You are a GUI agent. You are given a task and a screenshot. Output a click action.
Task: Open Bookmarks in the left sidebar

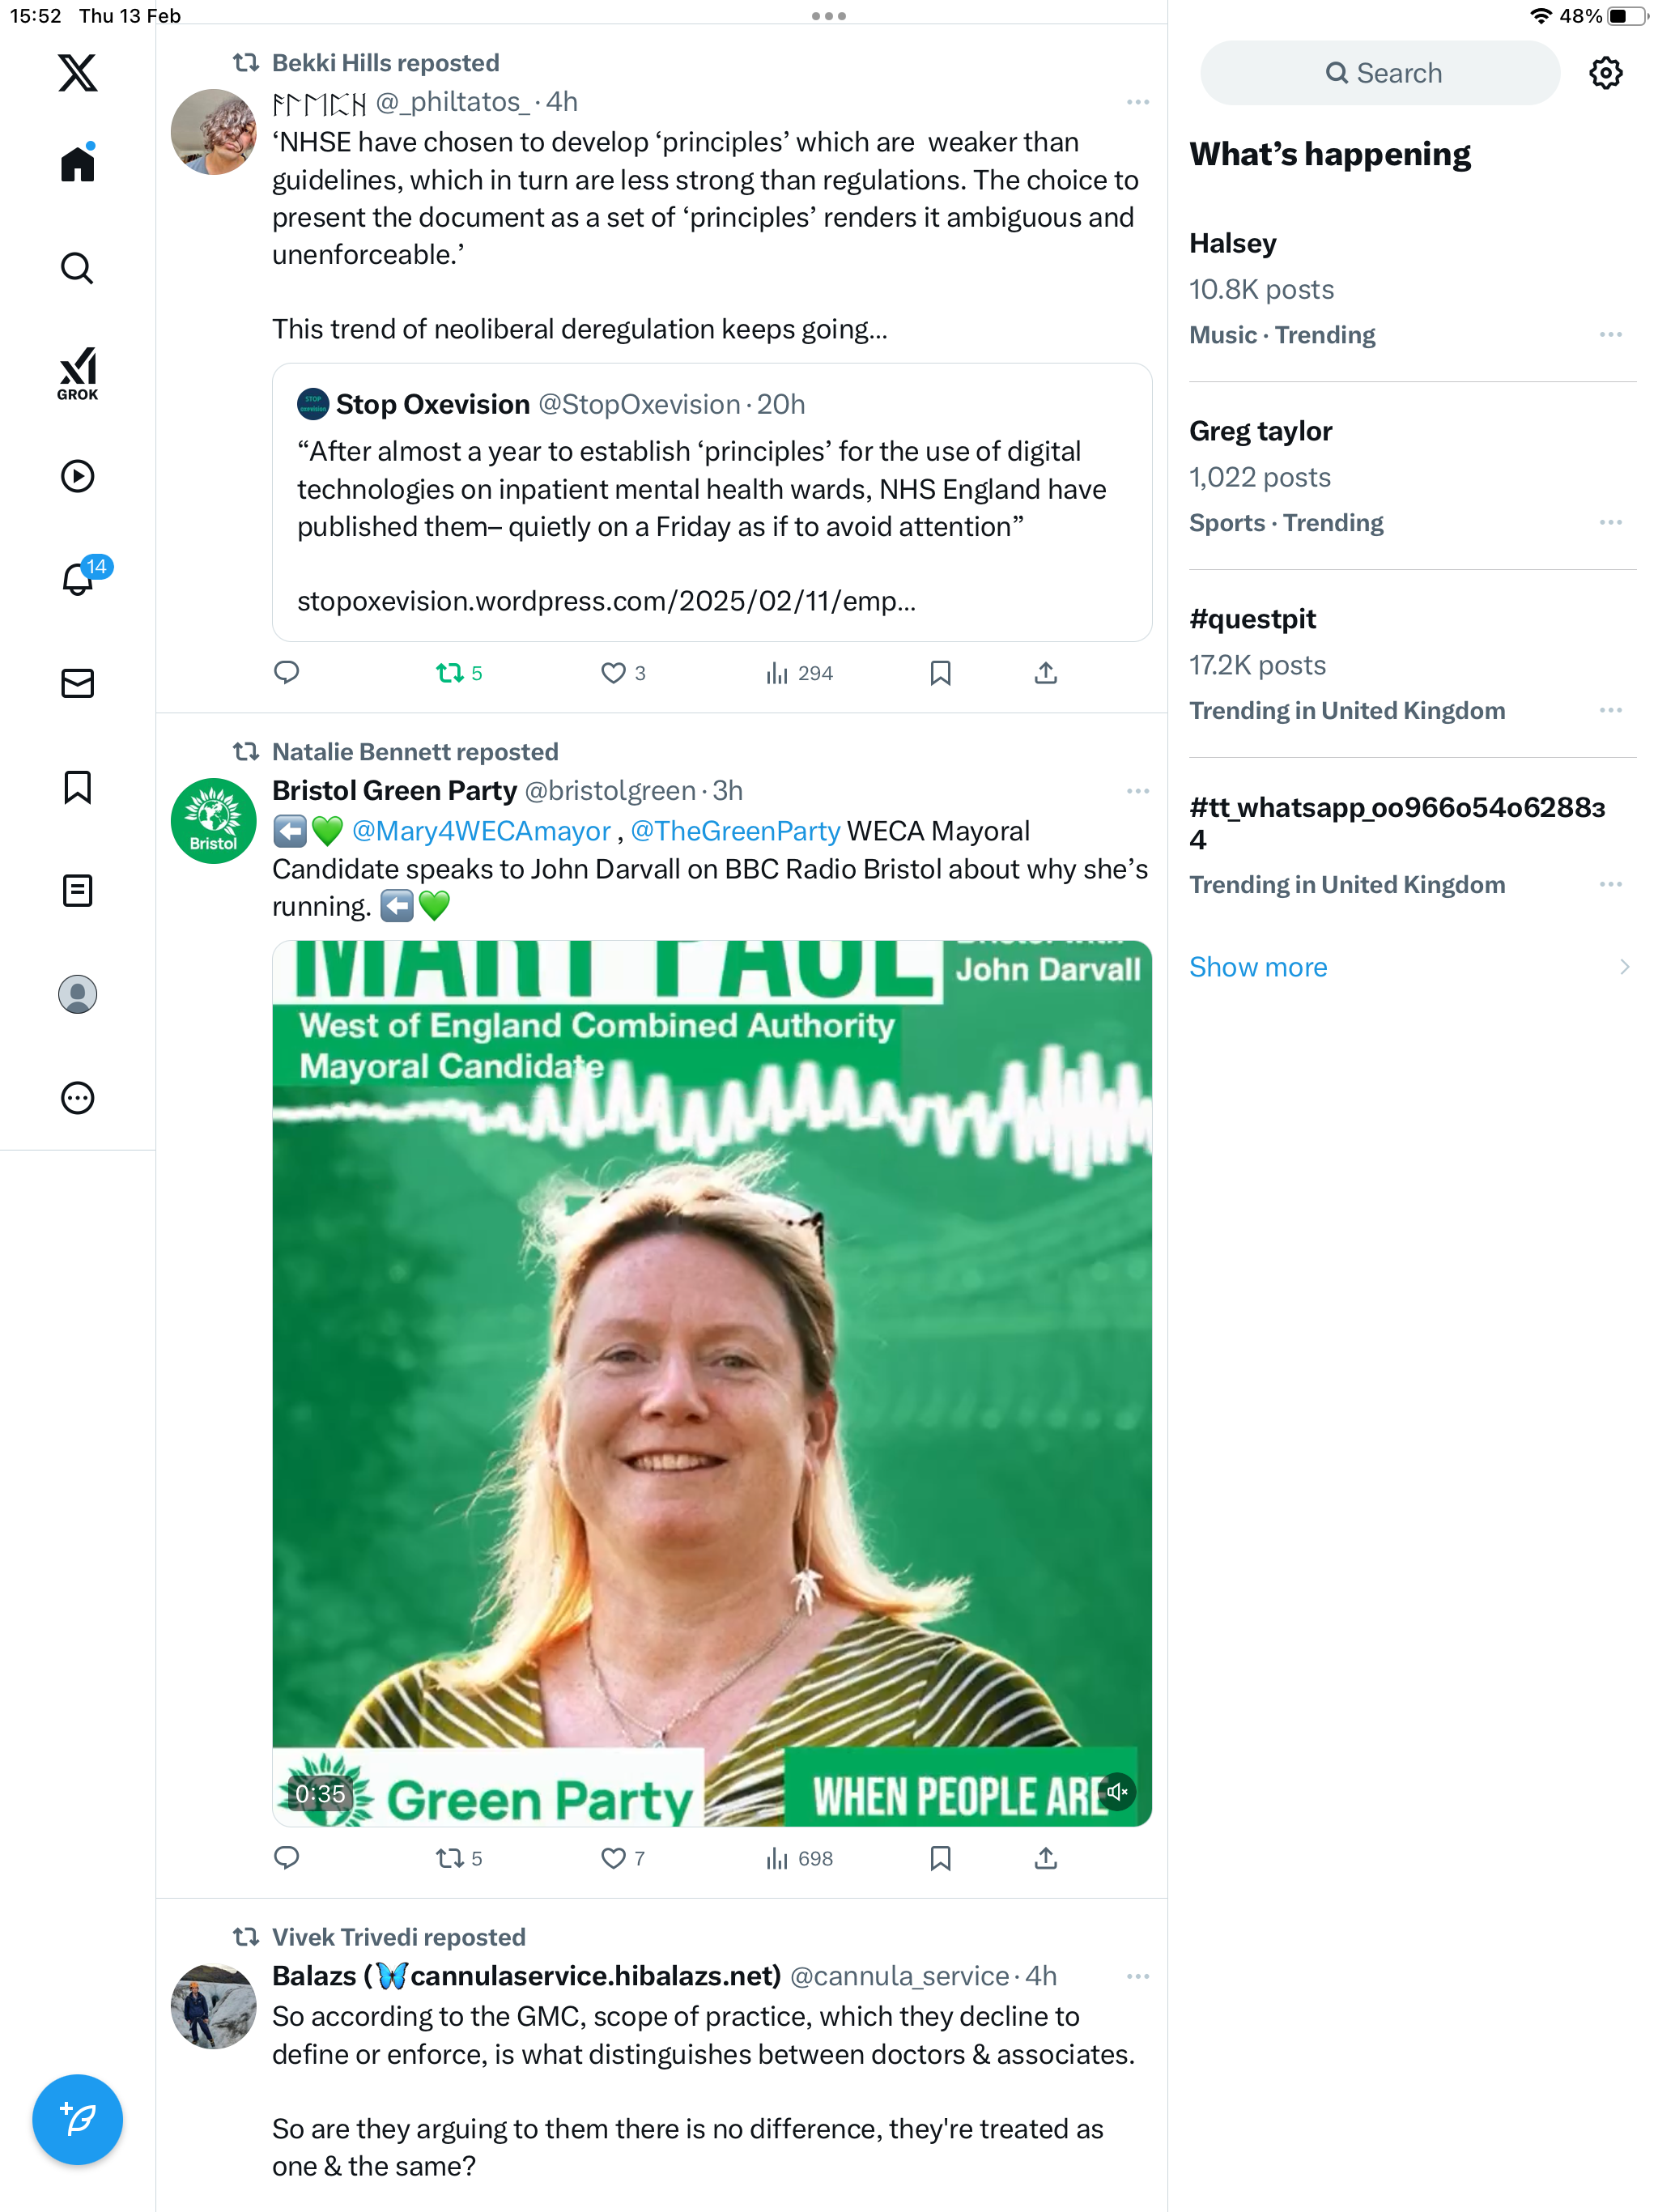pos(77,787)
